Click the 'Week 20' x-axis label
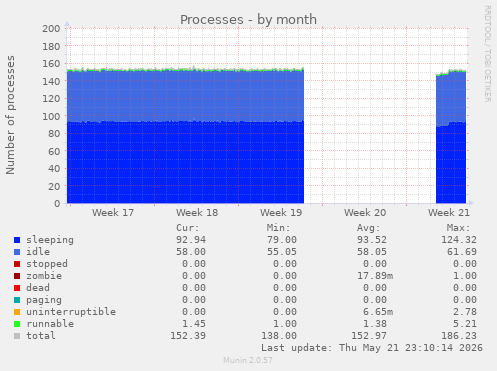Viewport: 497px width, 371px height. click(365, 213)
